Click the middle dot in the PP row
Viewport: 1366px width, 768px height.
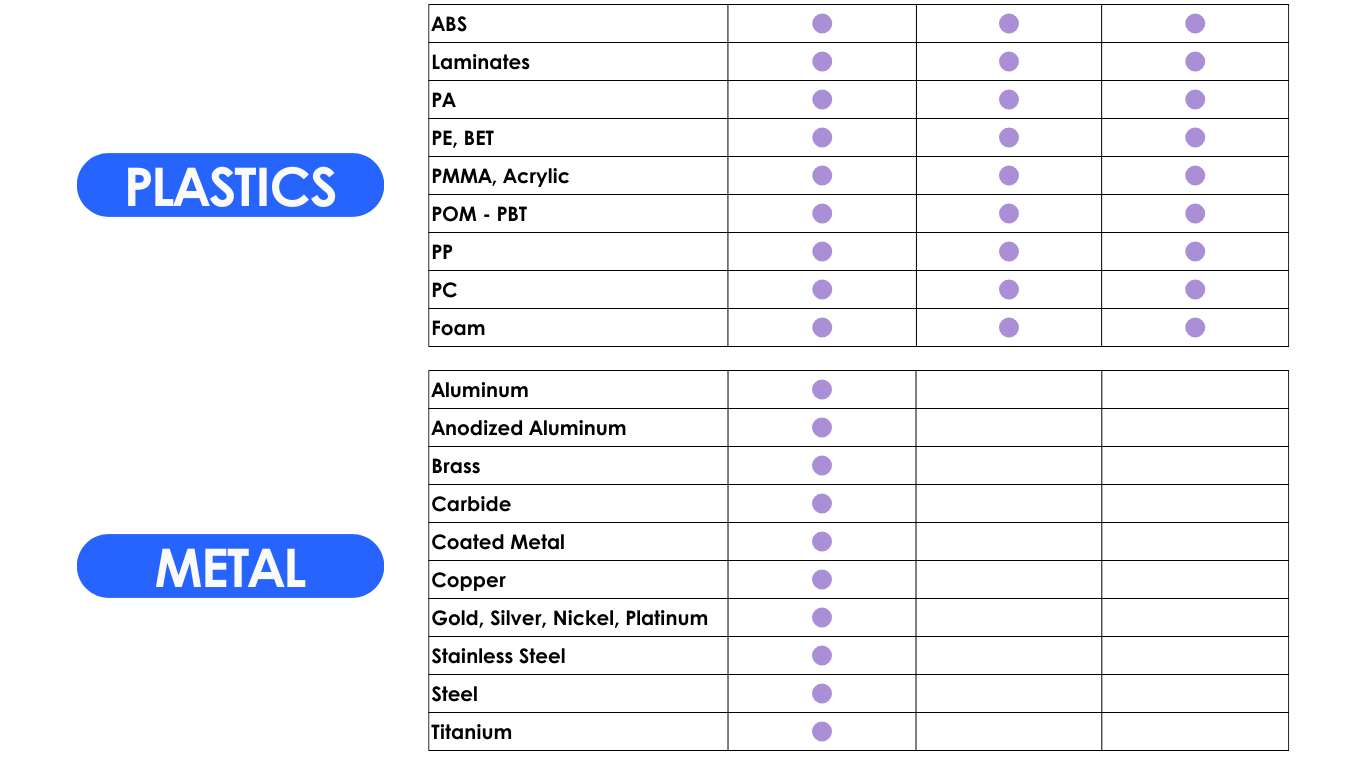[1009, 252]
